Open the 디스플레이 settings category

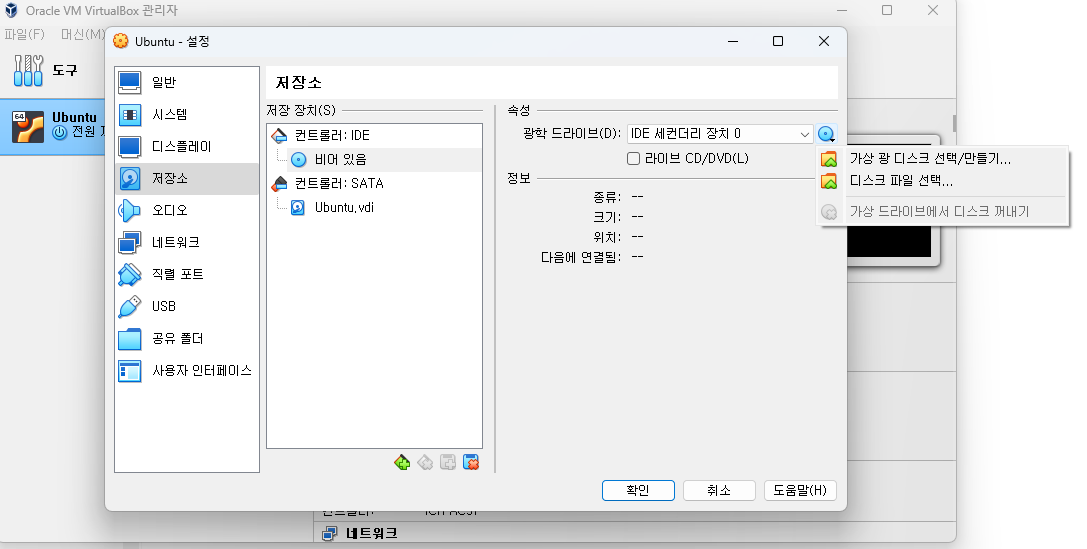(x=186, y=146)
